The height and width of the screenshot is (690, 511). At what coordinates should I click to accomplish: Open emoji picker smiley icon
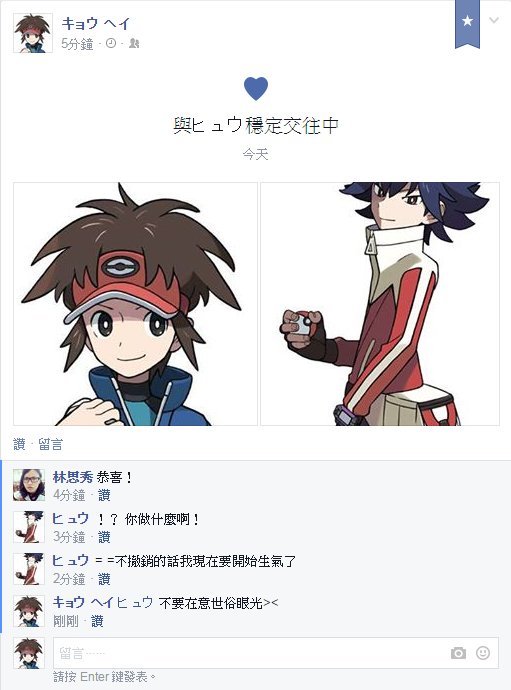click(x=483, y=653)
